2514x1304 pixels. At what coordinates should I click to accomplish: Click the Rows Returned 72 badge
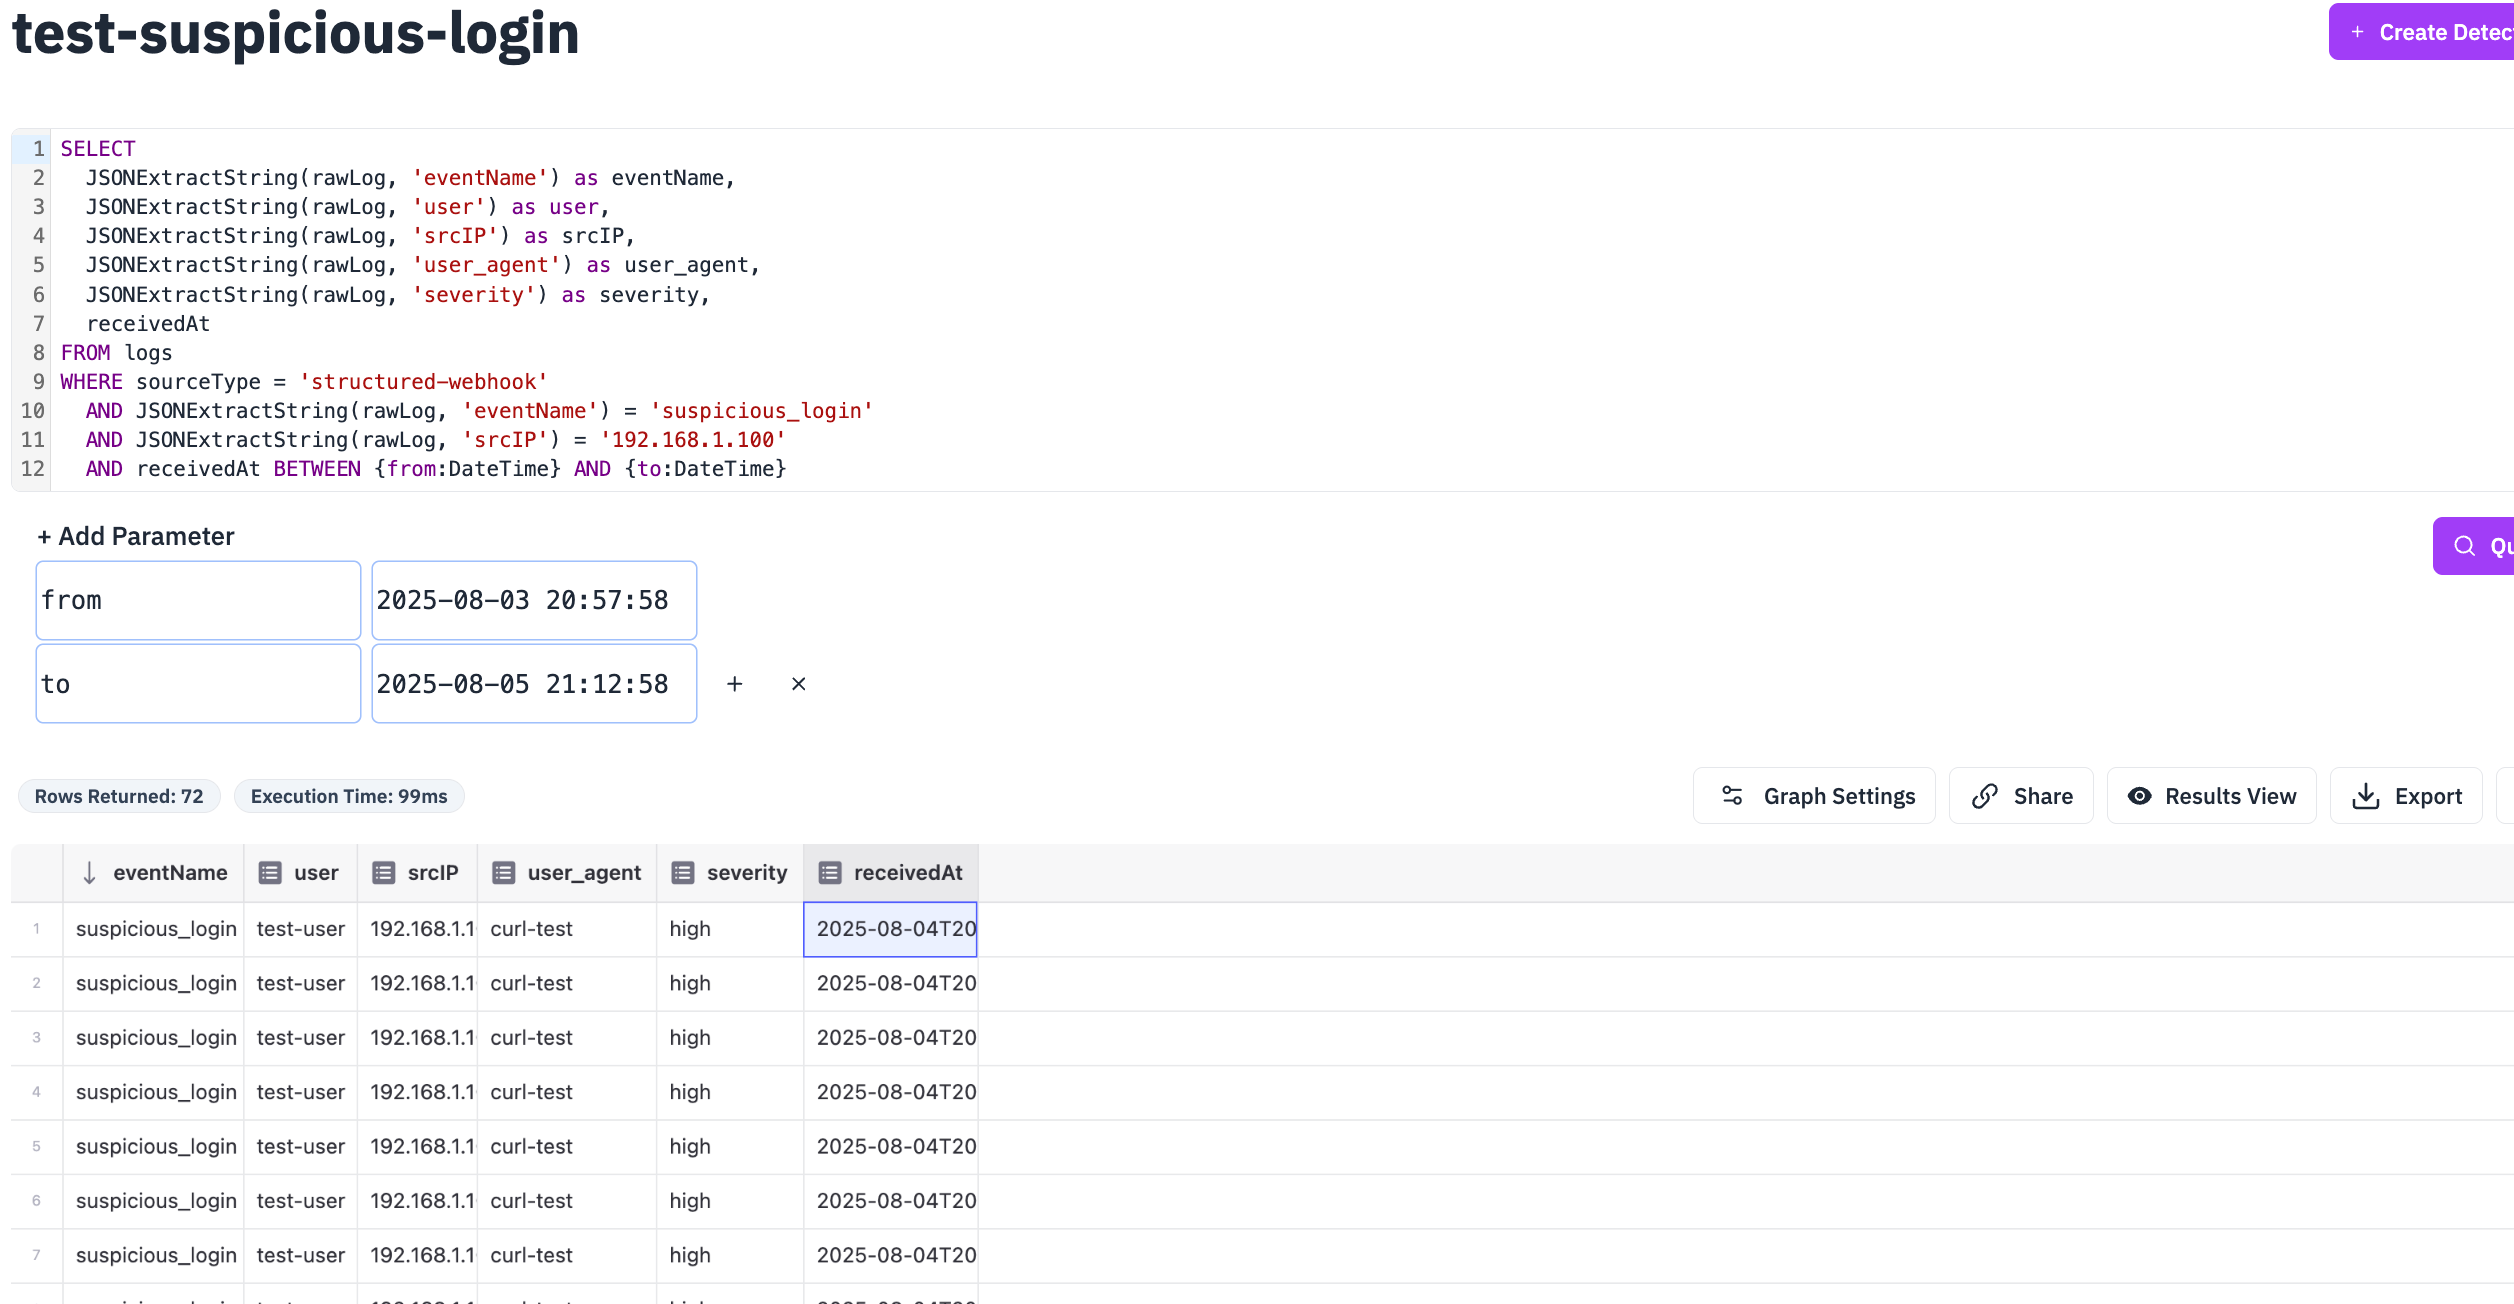119,796
